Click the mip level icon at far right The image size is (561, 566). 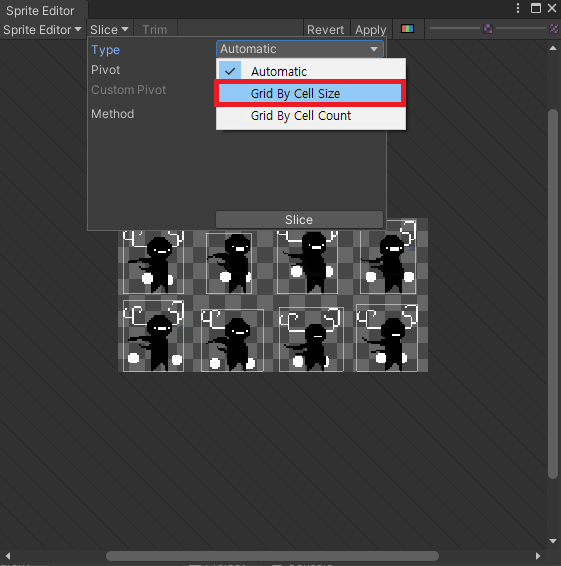[554, 29]
